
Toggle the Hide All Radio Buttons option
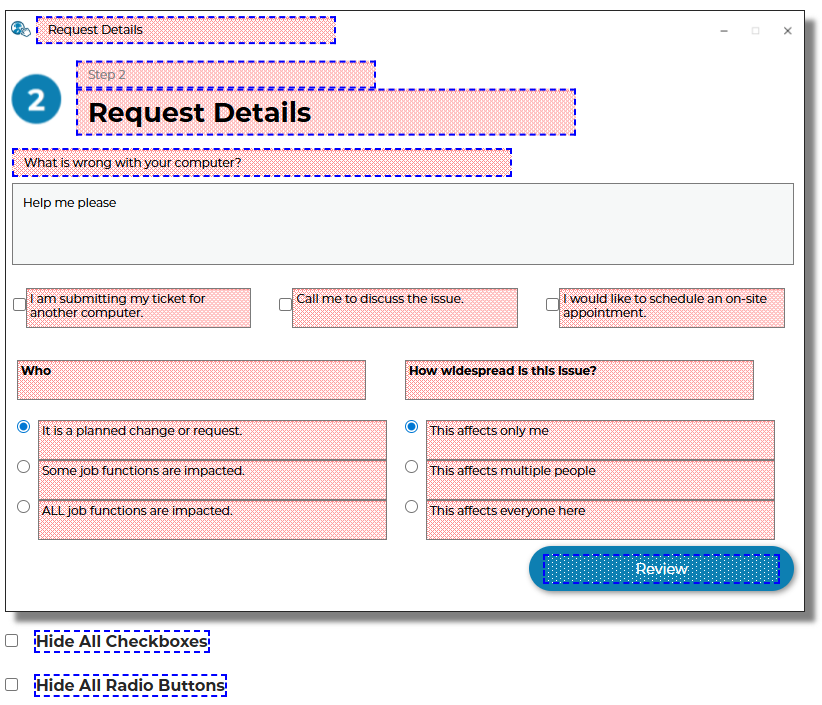pos(12,685)
